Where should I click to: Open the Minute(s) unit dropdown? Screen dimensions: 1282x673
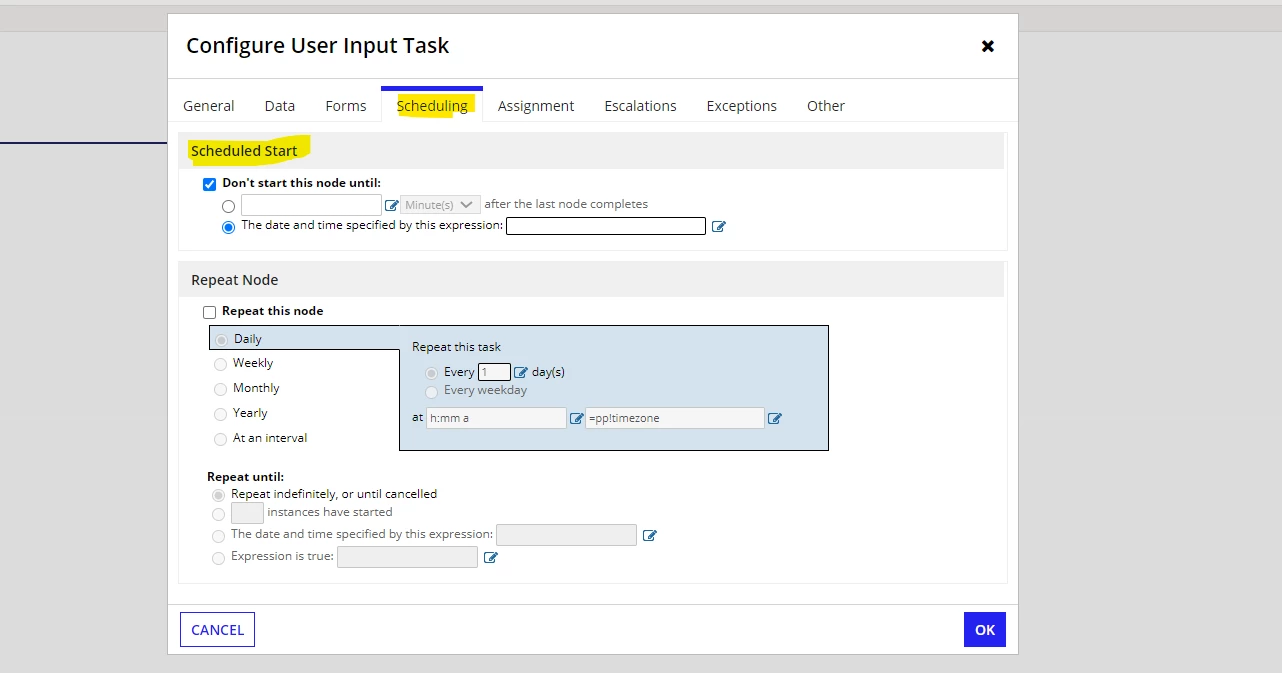click(x=441, y=205)
